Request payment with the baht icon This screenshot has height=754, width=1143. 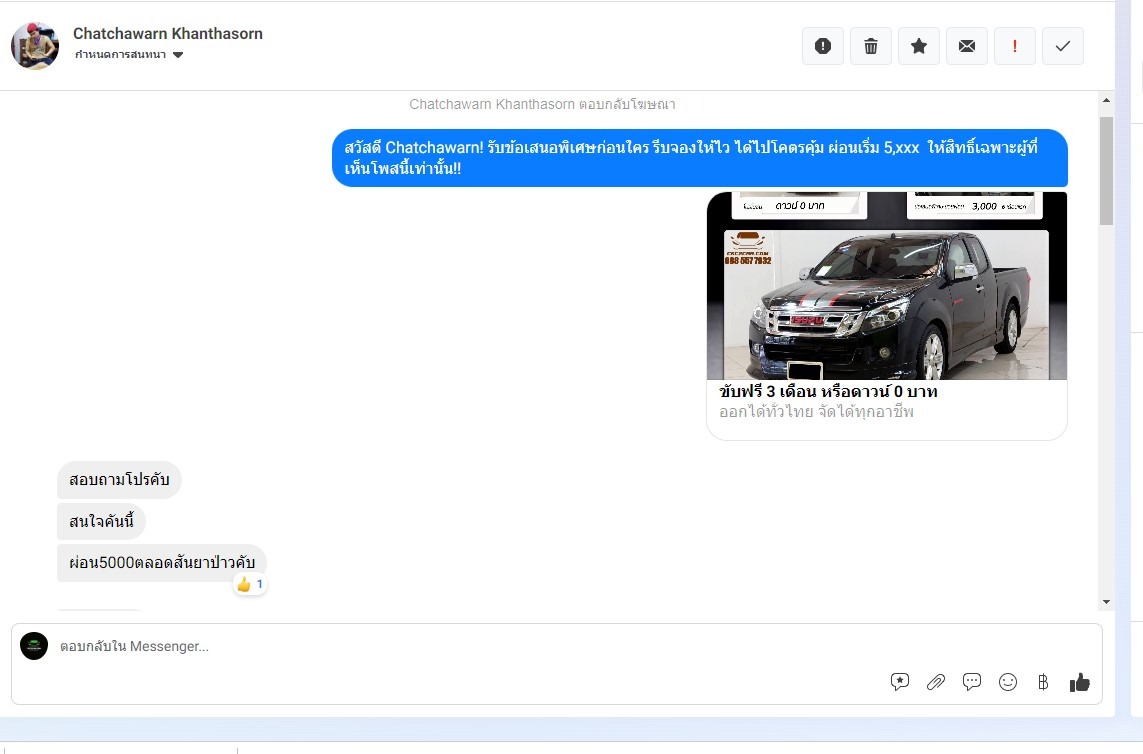point(1043,682)
